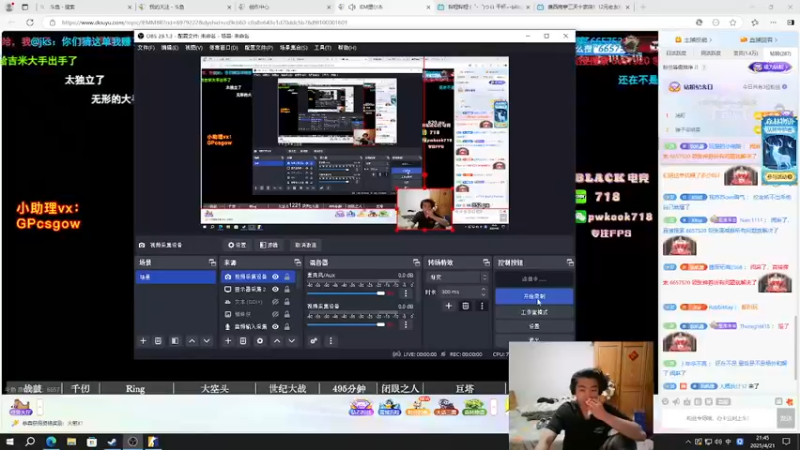Open the filters button in source toolbar
The width and height of the screenshot is (800, 450).
pos(269,245)
